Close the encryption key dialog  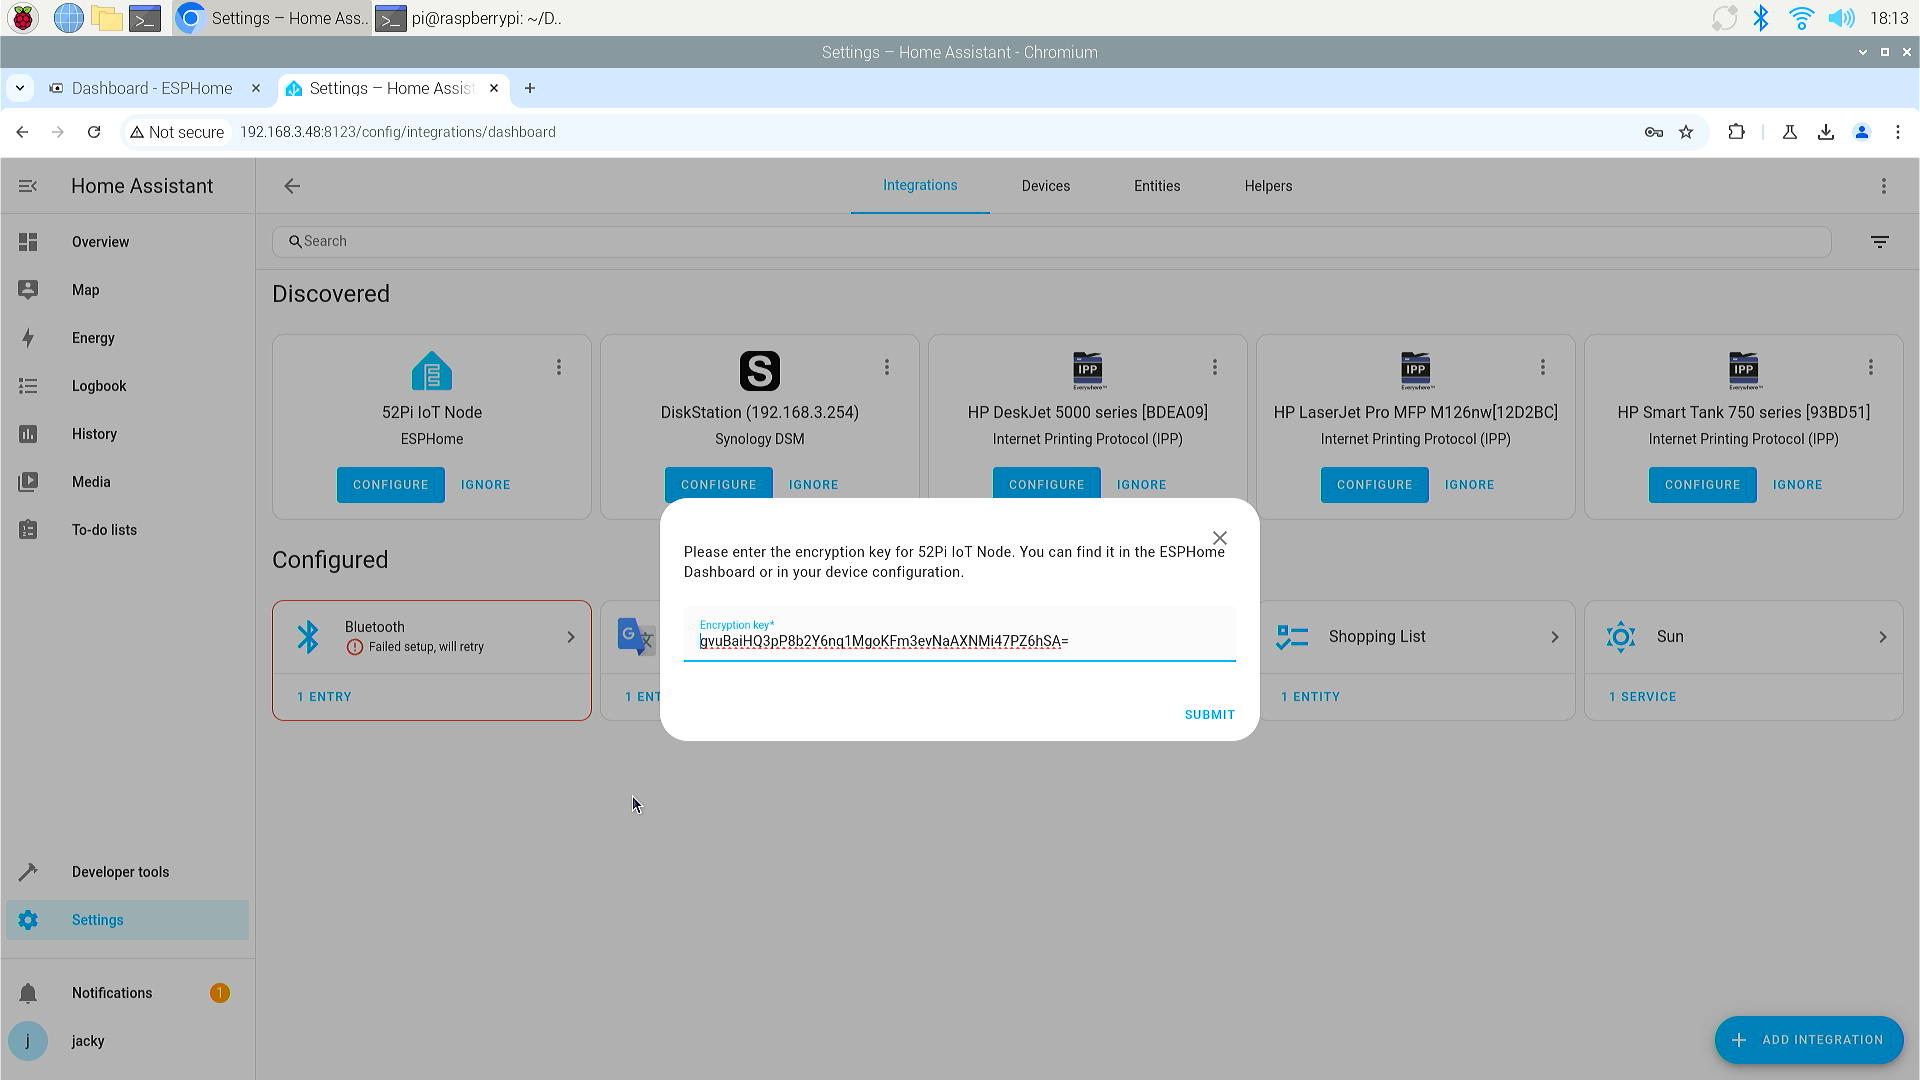[x=1220, y=538]
